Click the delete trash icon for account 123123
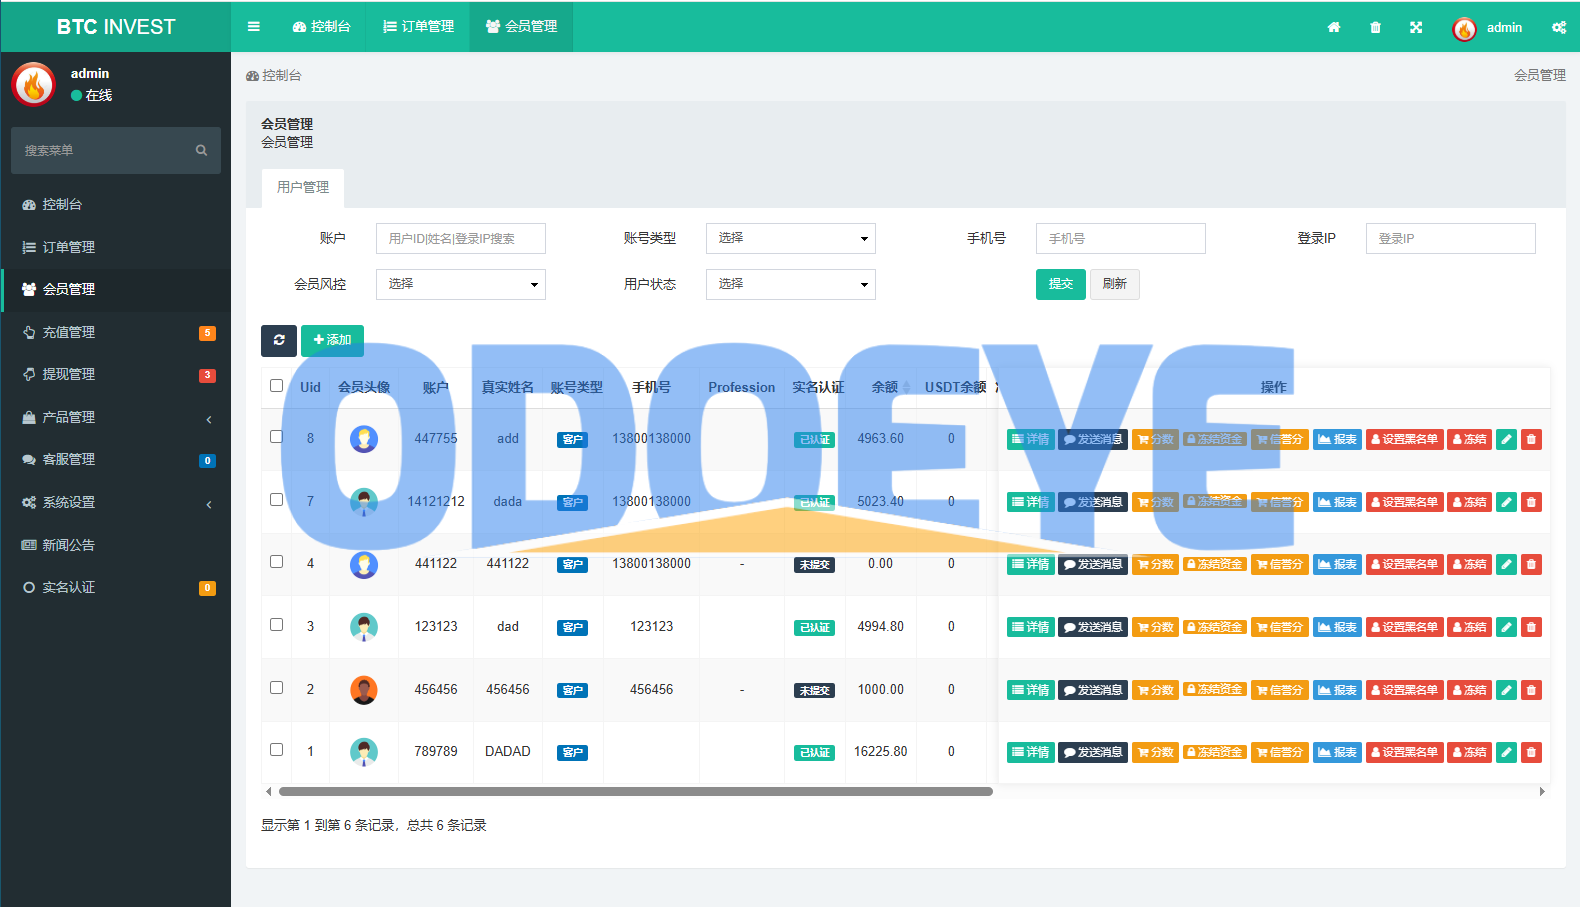Viewport: 1580px width, 907px height. point(1531,627)
